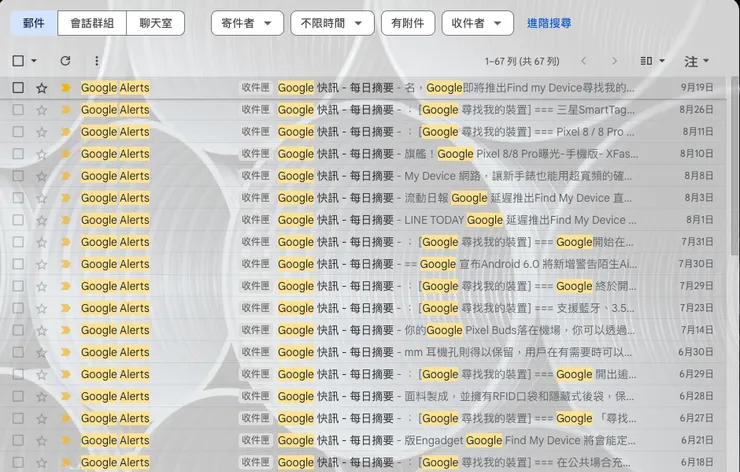Star the email dated 7月14日

(x=42, y=330)
